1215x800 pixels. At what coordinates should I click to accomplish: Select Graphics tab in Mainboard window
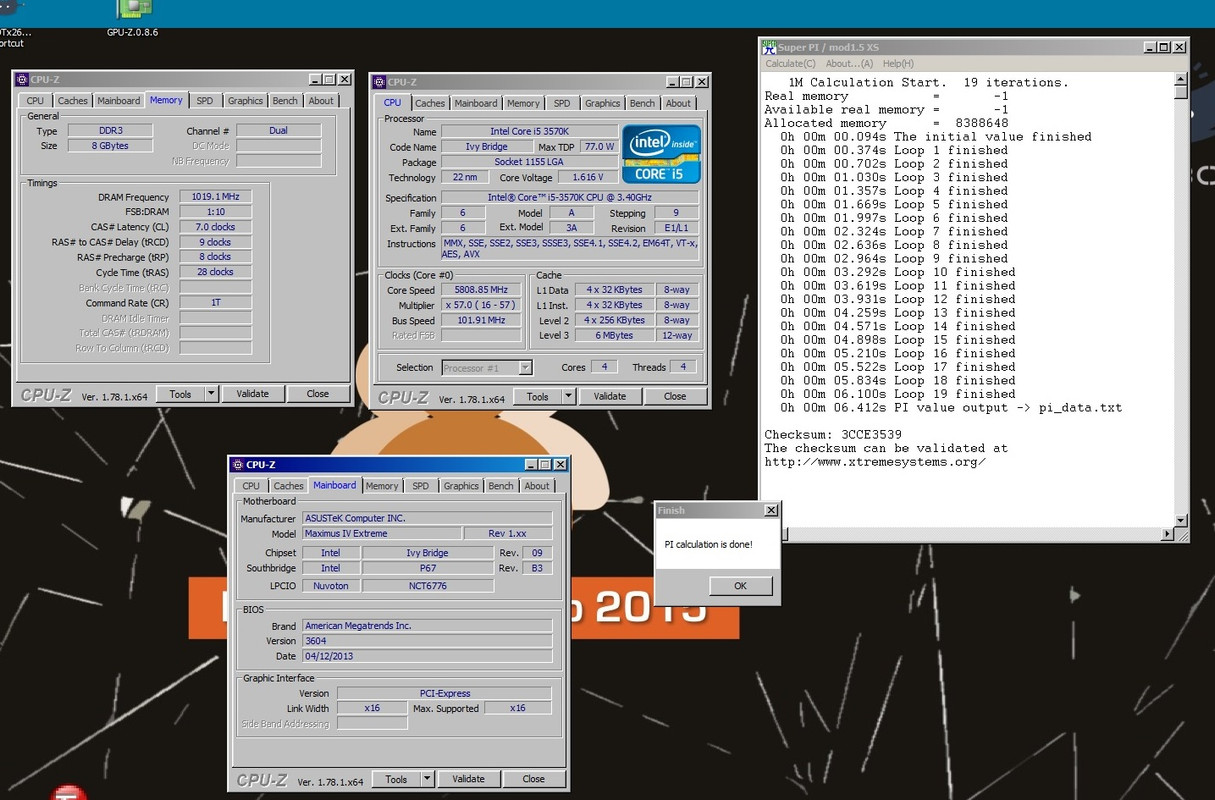click(461, 486)
